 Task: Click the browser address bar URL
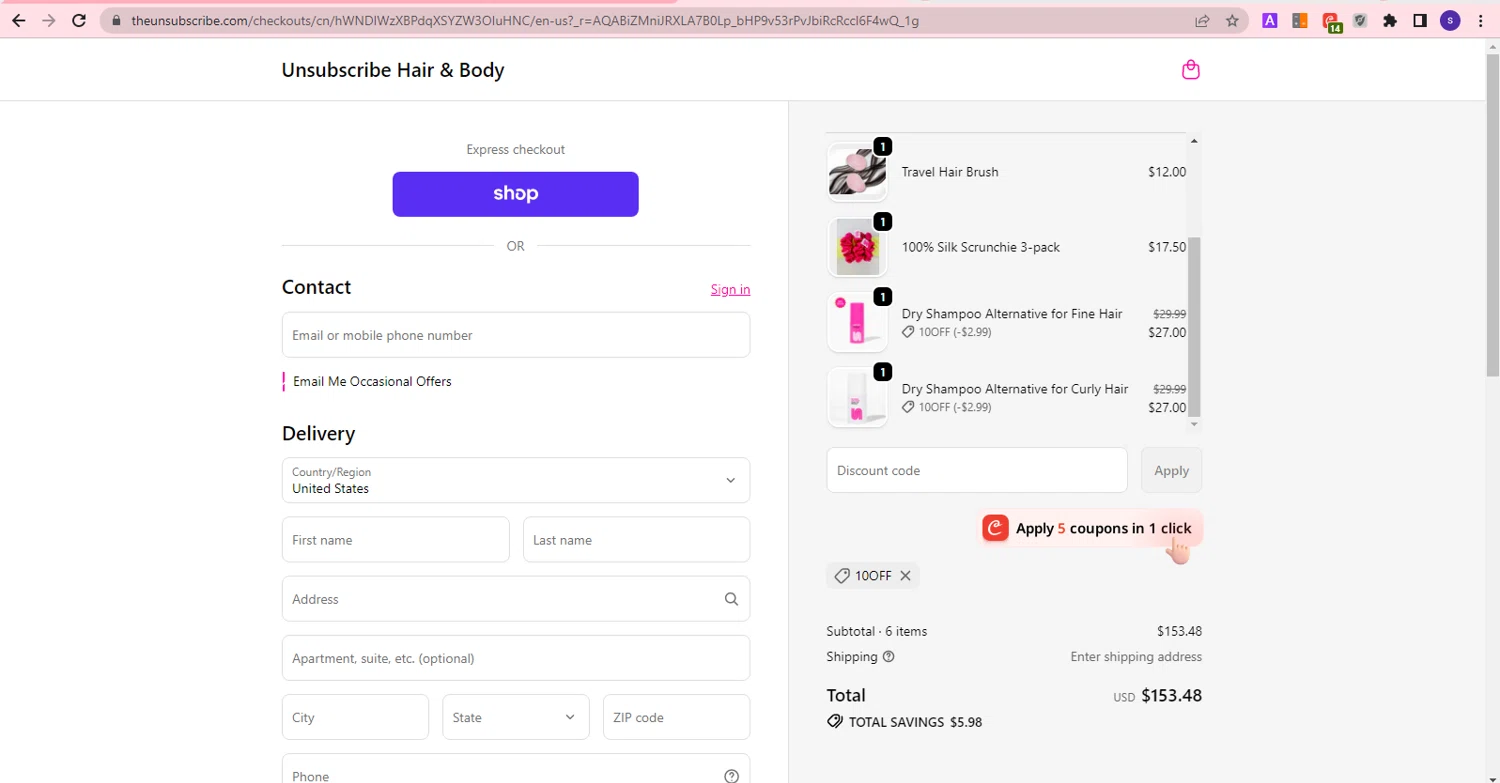(x=525, y=20)
